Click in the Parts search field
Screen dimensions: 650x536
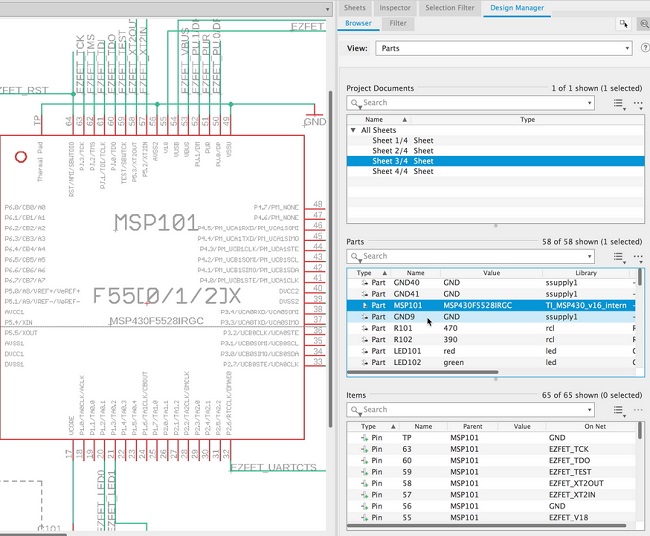pos(471,257)
